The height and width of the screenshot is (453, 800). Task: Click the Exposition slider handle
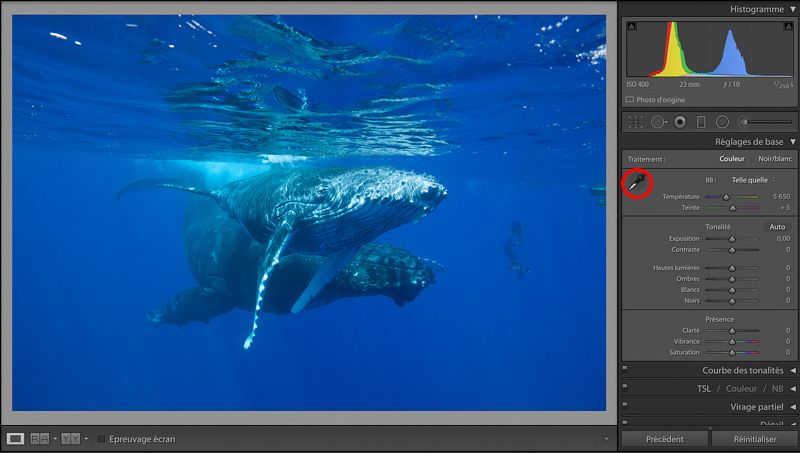click(732, 239)
